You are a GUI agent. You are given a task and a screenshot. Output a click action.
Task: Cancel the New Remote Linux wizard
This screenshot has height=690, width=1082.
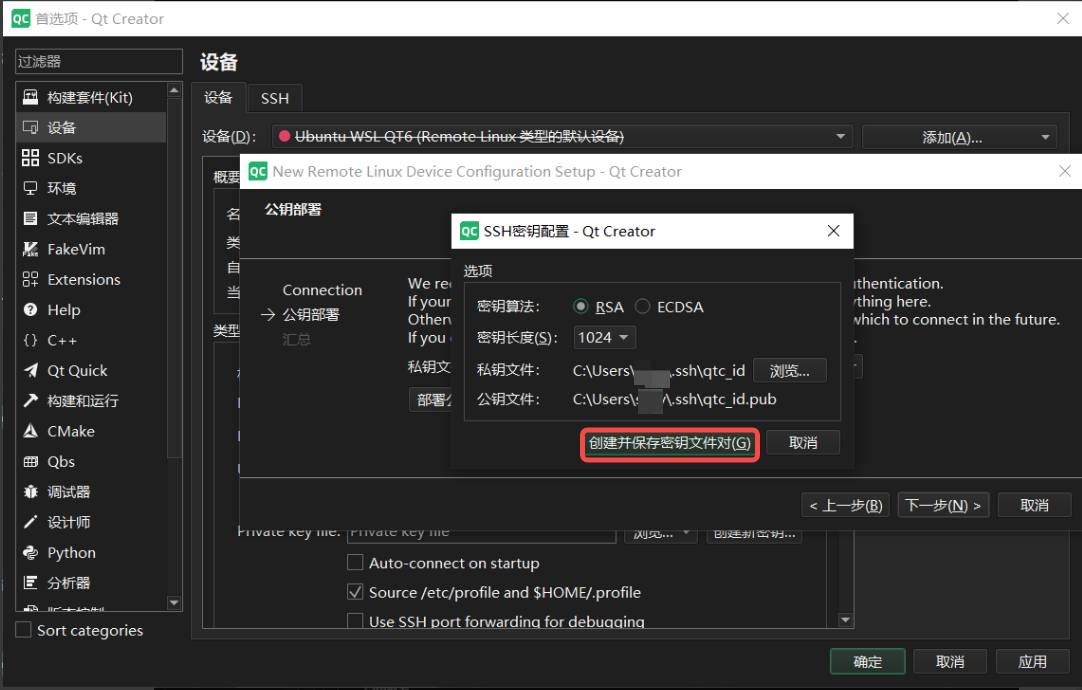pyautogui.click(x=1034, y=506)
